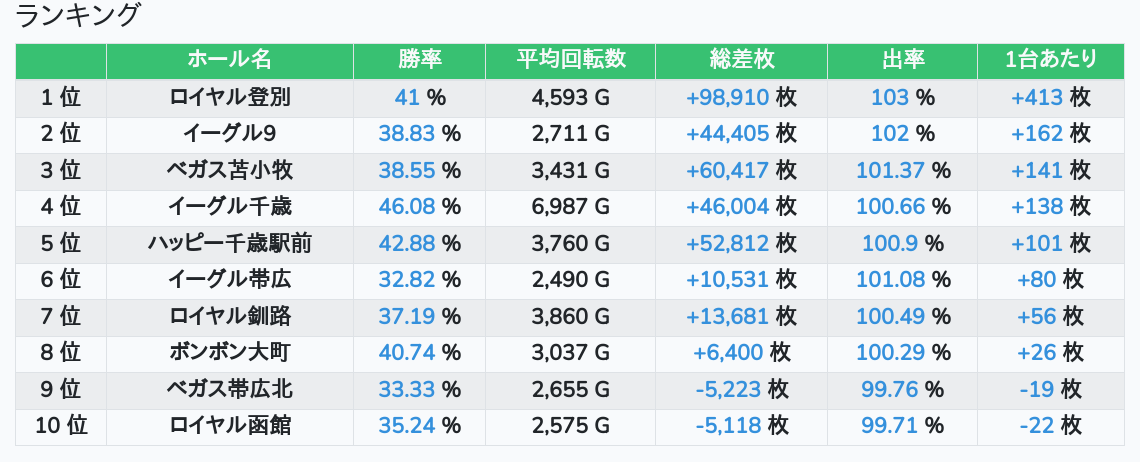
Task: Select the +80 per-machine value for イーグル帯広
Action: coord(1037,280)
